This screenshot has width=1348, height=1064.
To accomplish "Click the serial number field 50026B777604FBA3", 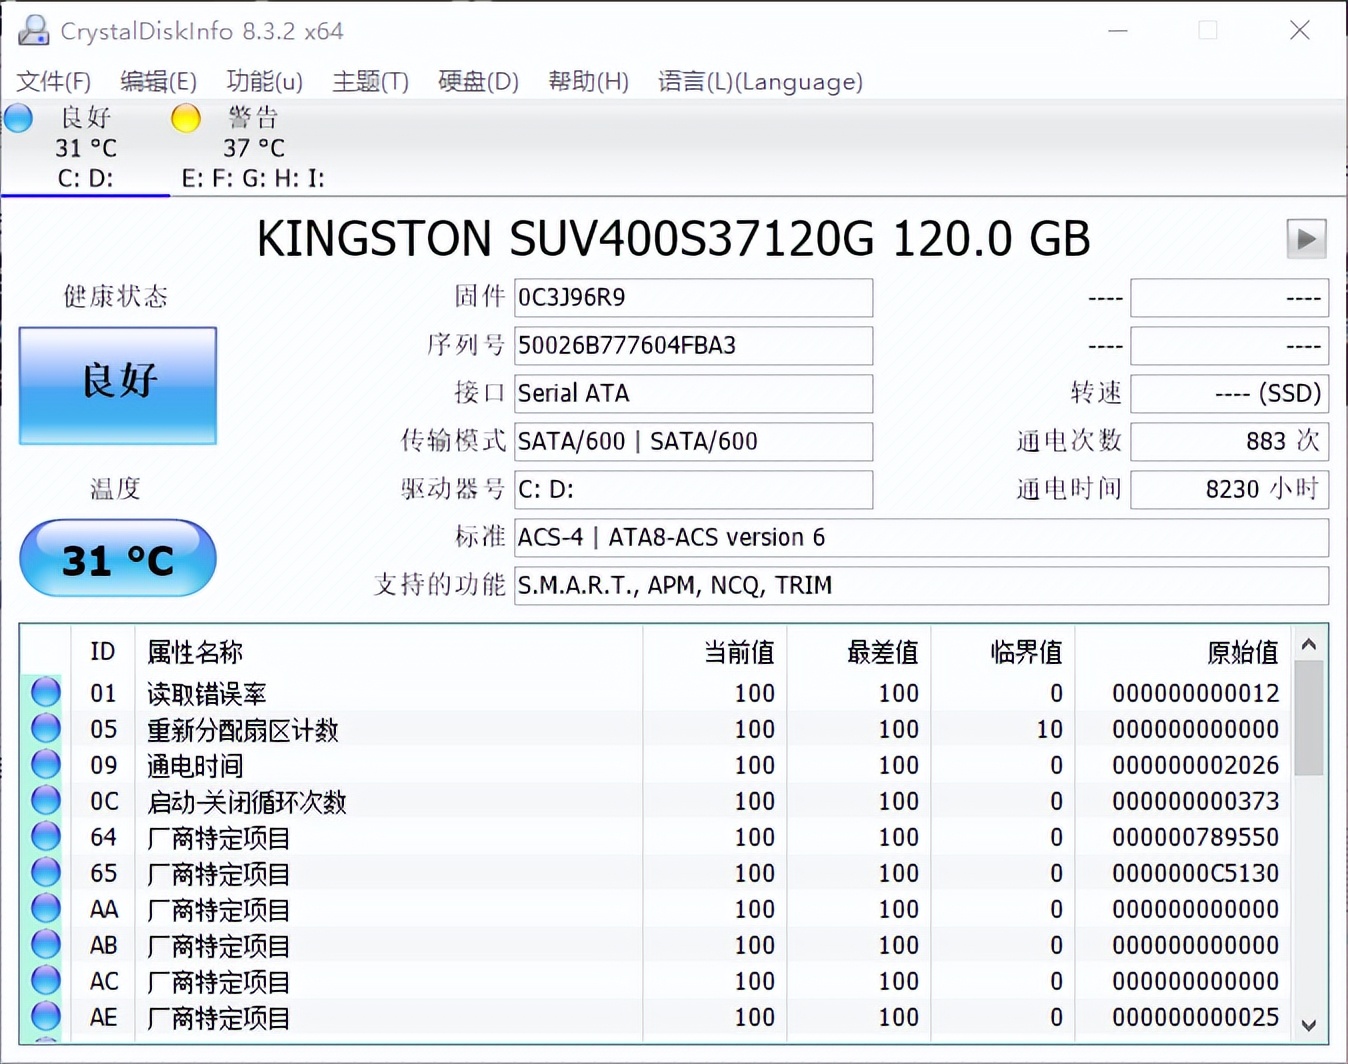I will point(692,346).
